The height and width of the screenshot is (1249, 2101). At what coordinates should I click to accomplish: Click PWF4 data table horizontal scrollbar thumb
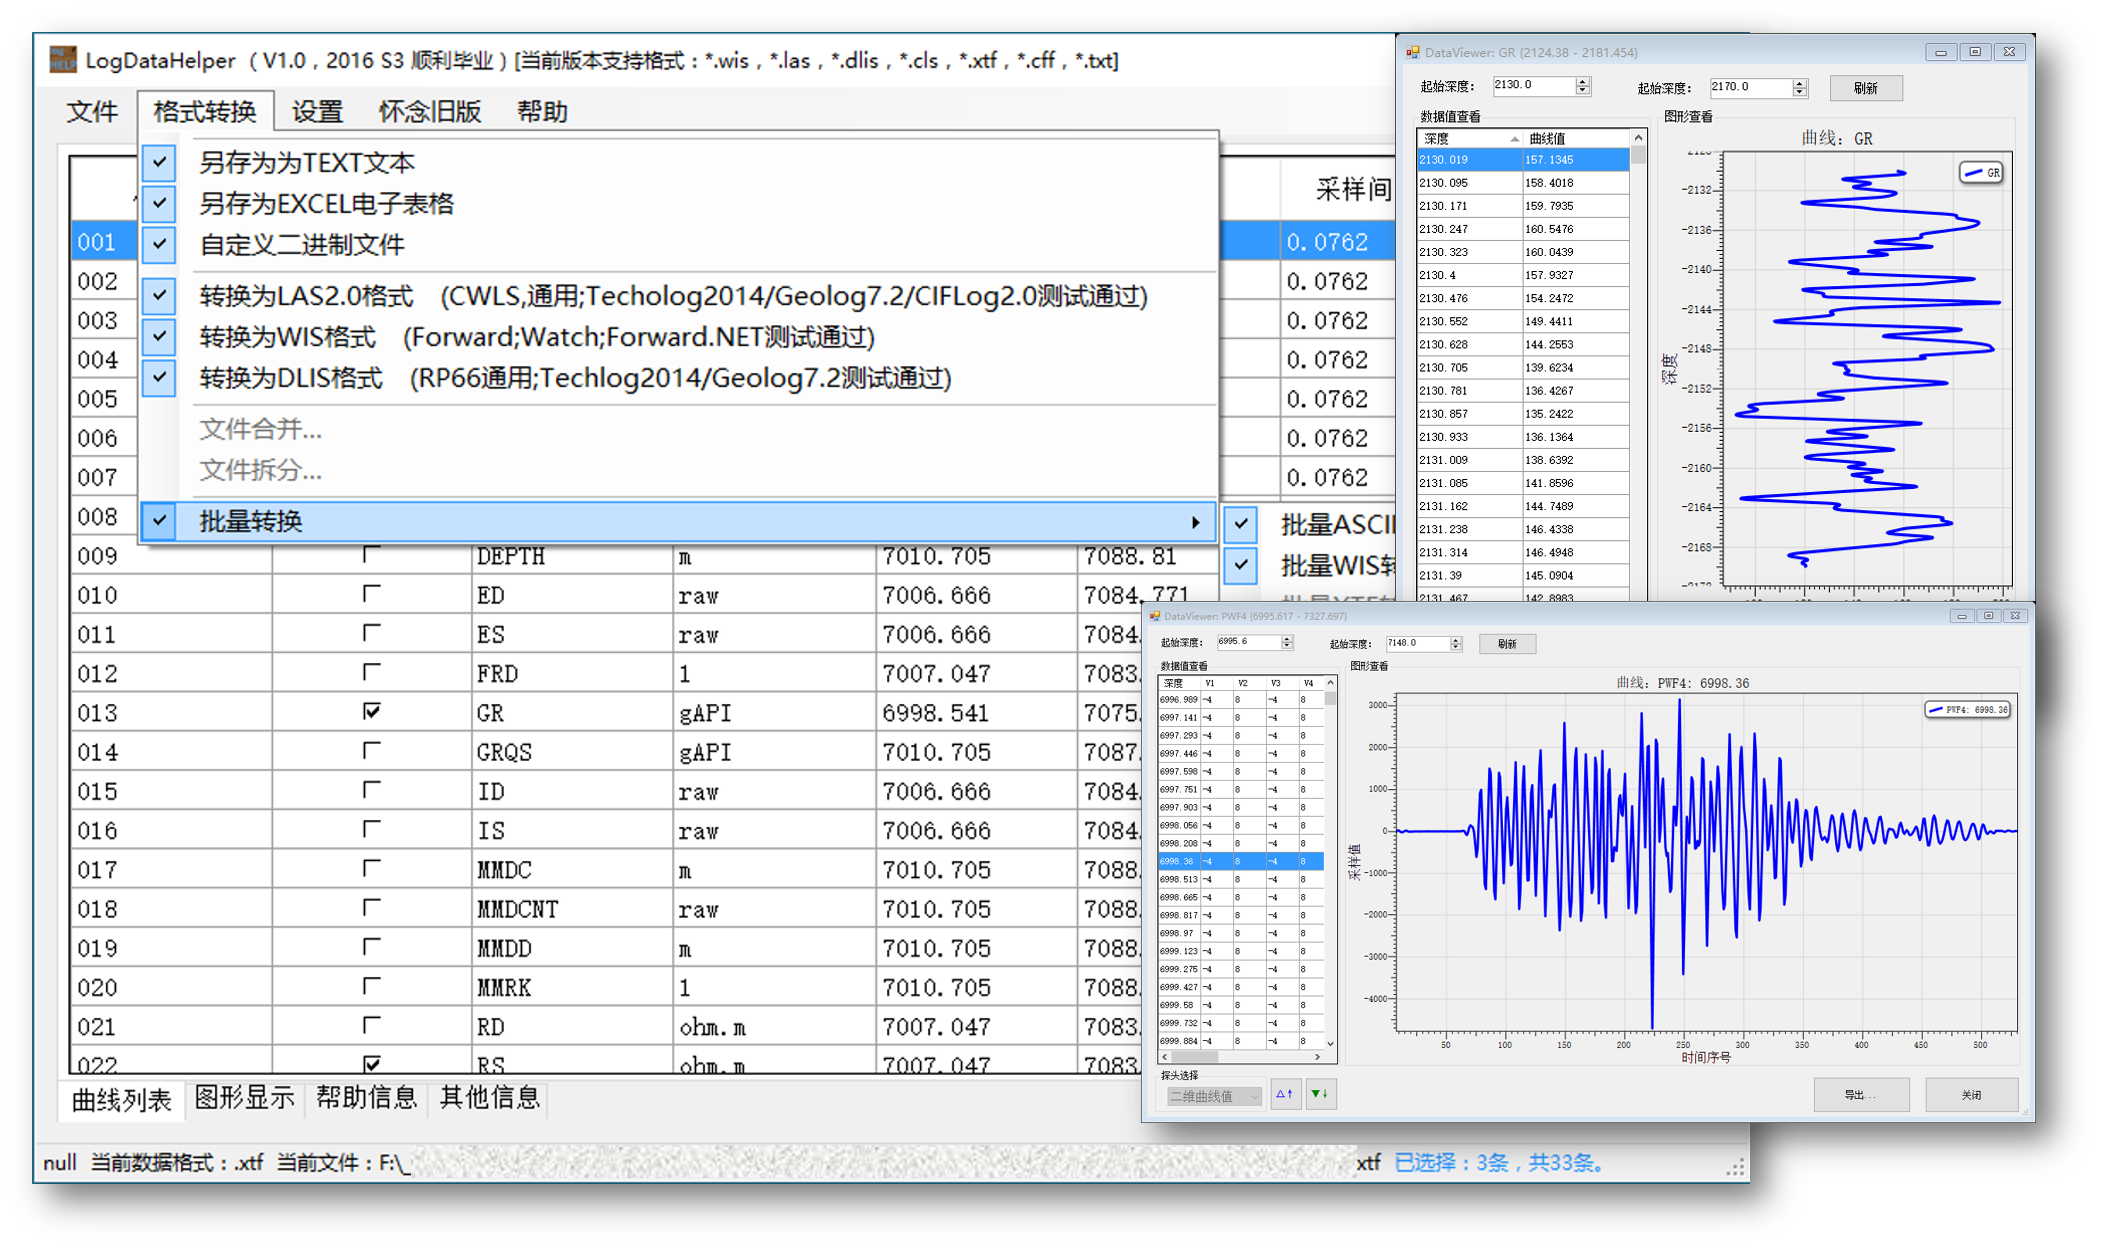coord(1195,1057)
